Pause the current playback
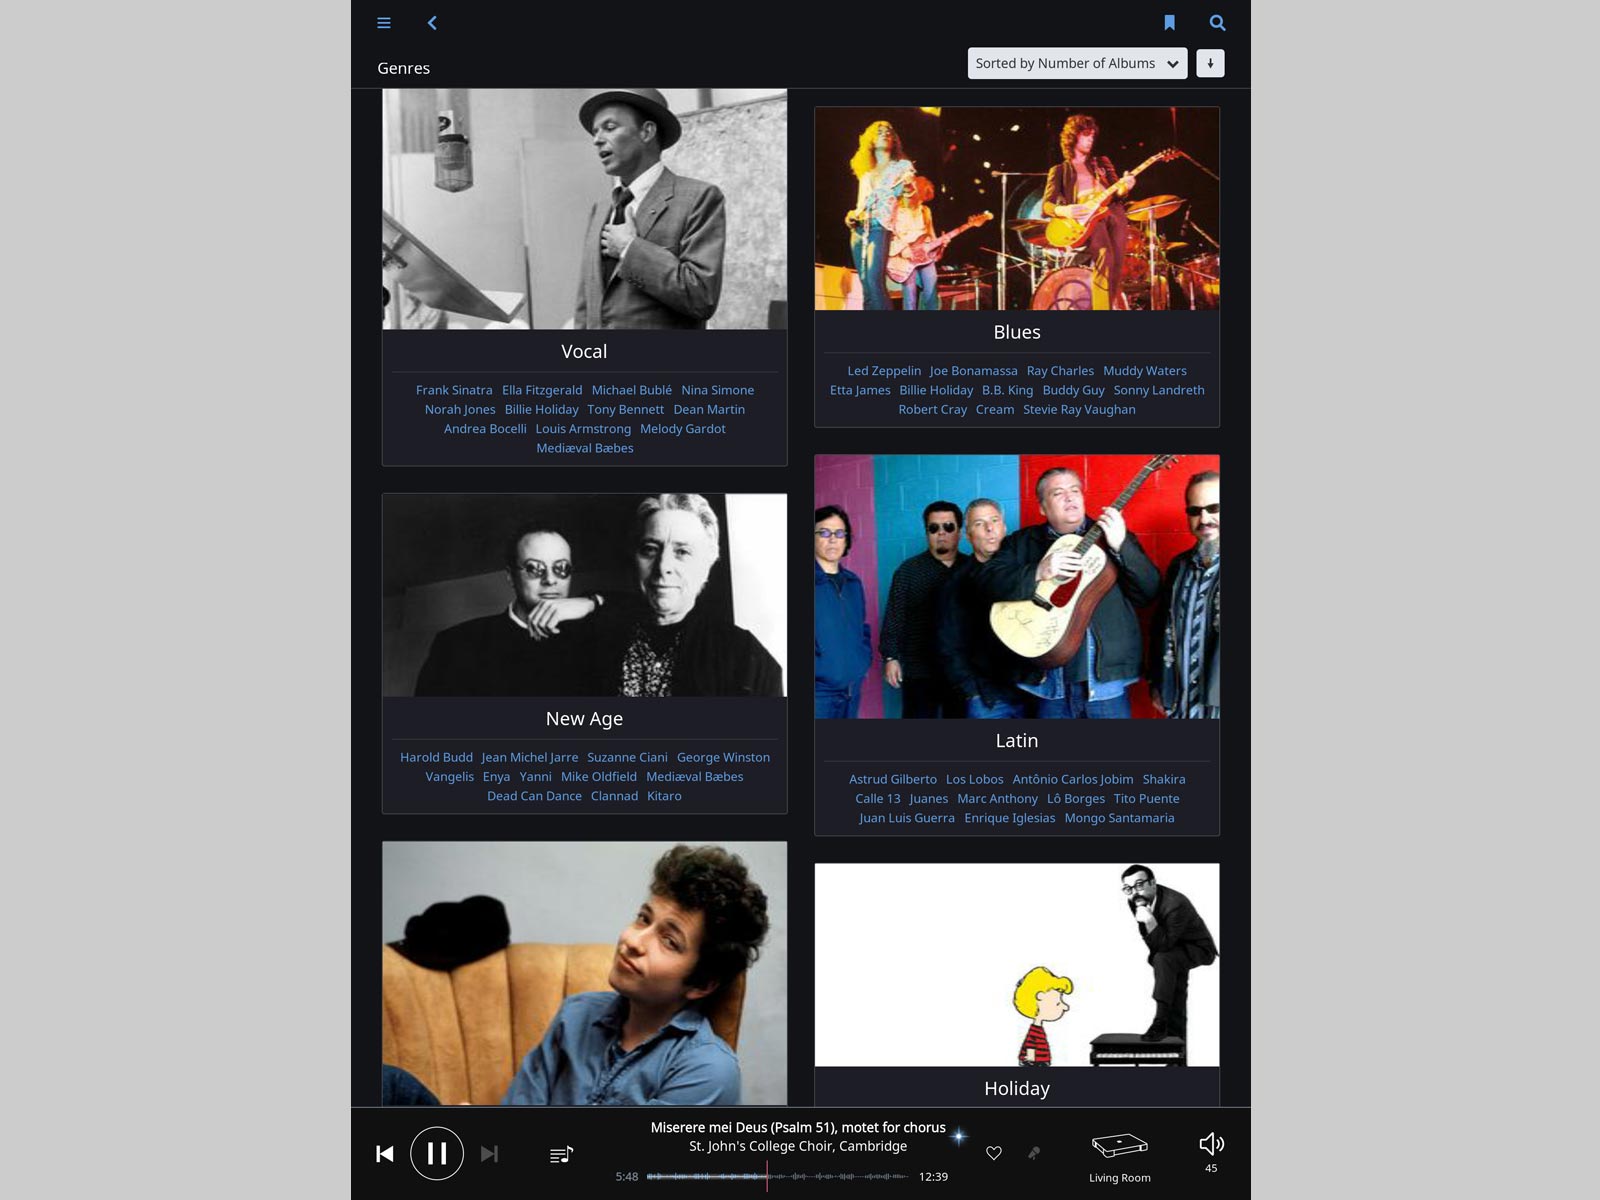This screenshot has width=1600, height=1200. [x=437, y=1153]
